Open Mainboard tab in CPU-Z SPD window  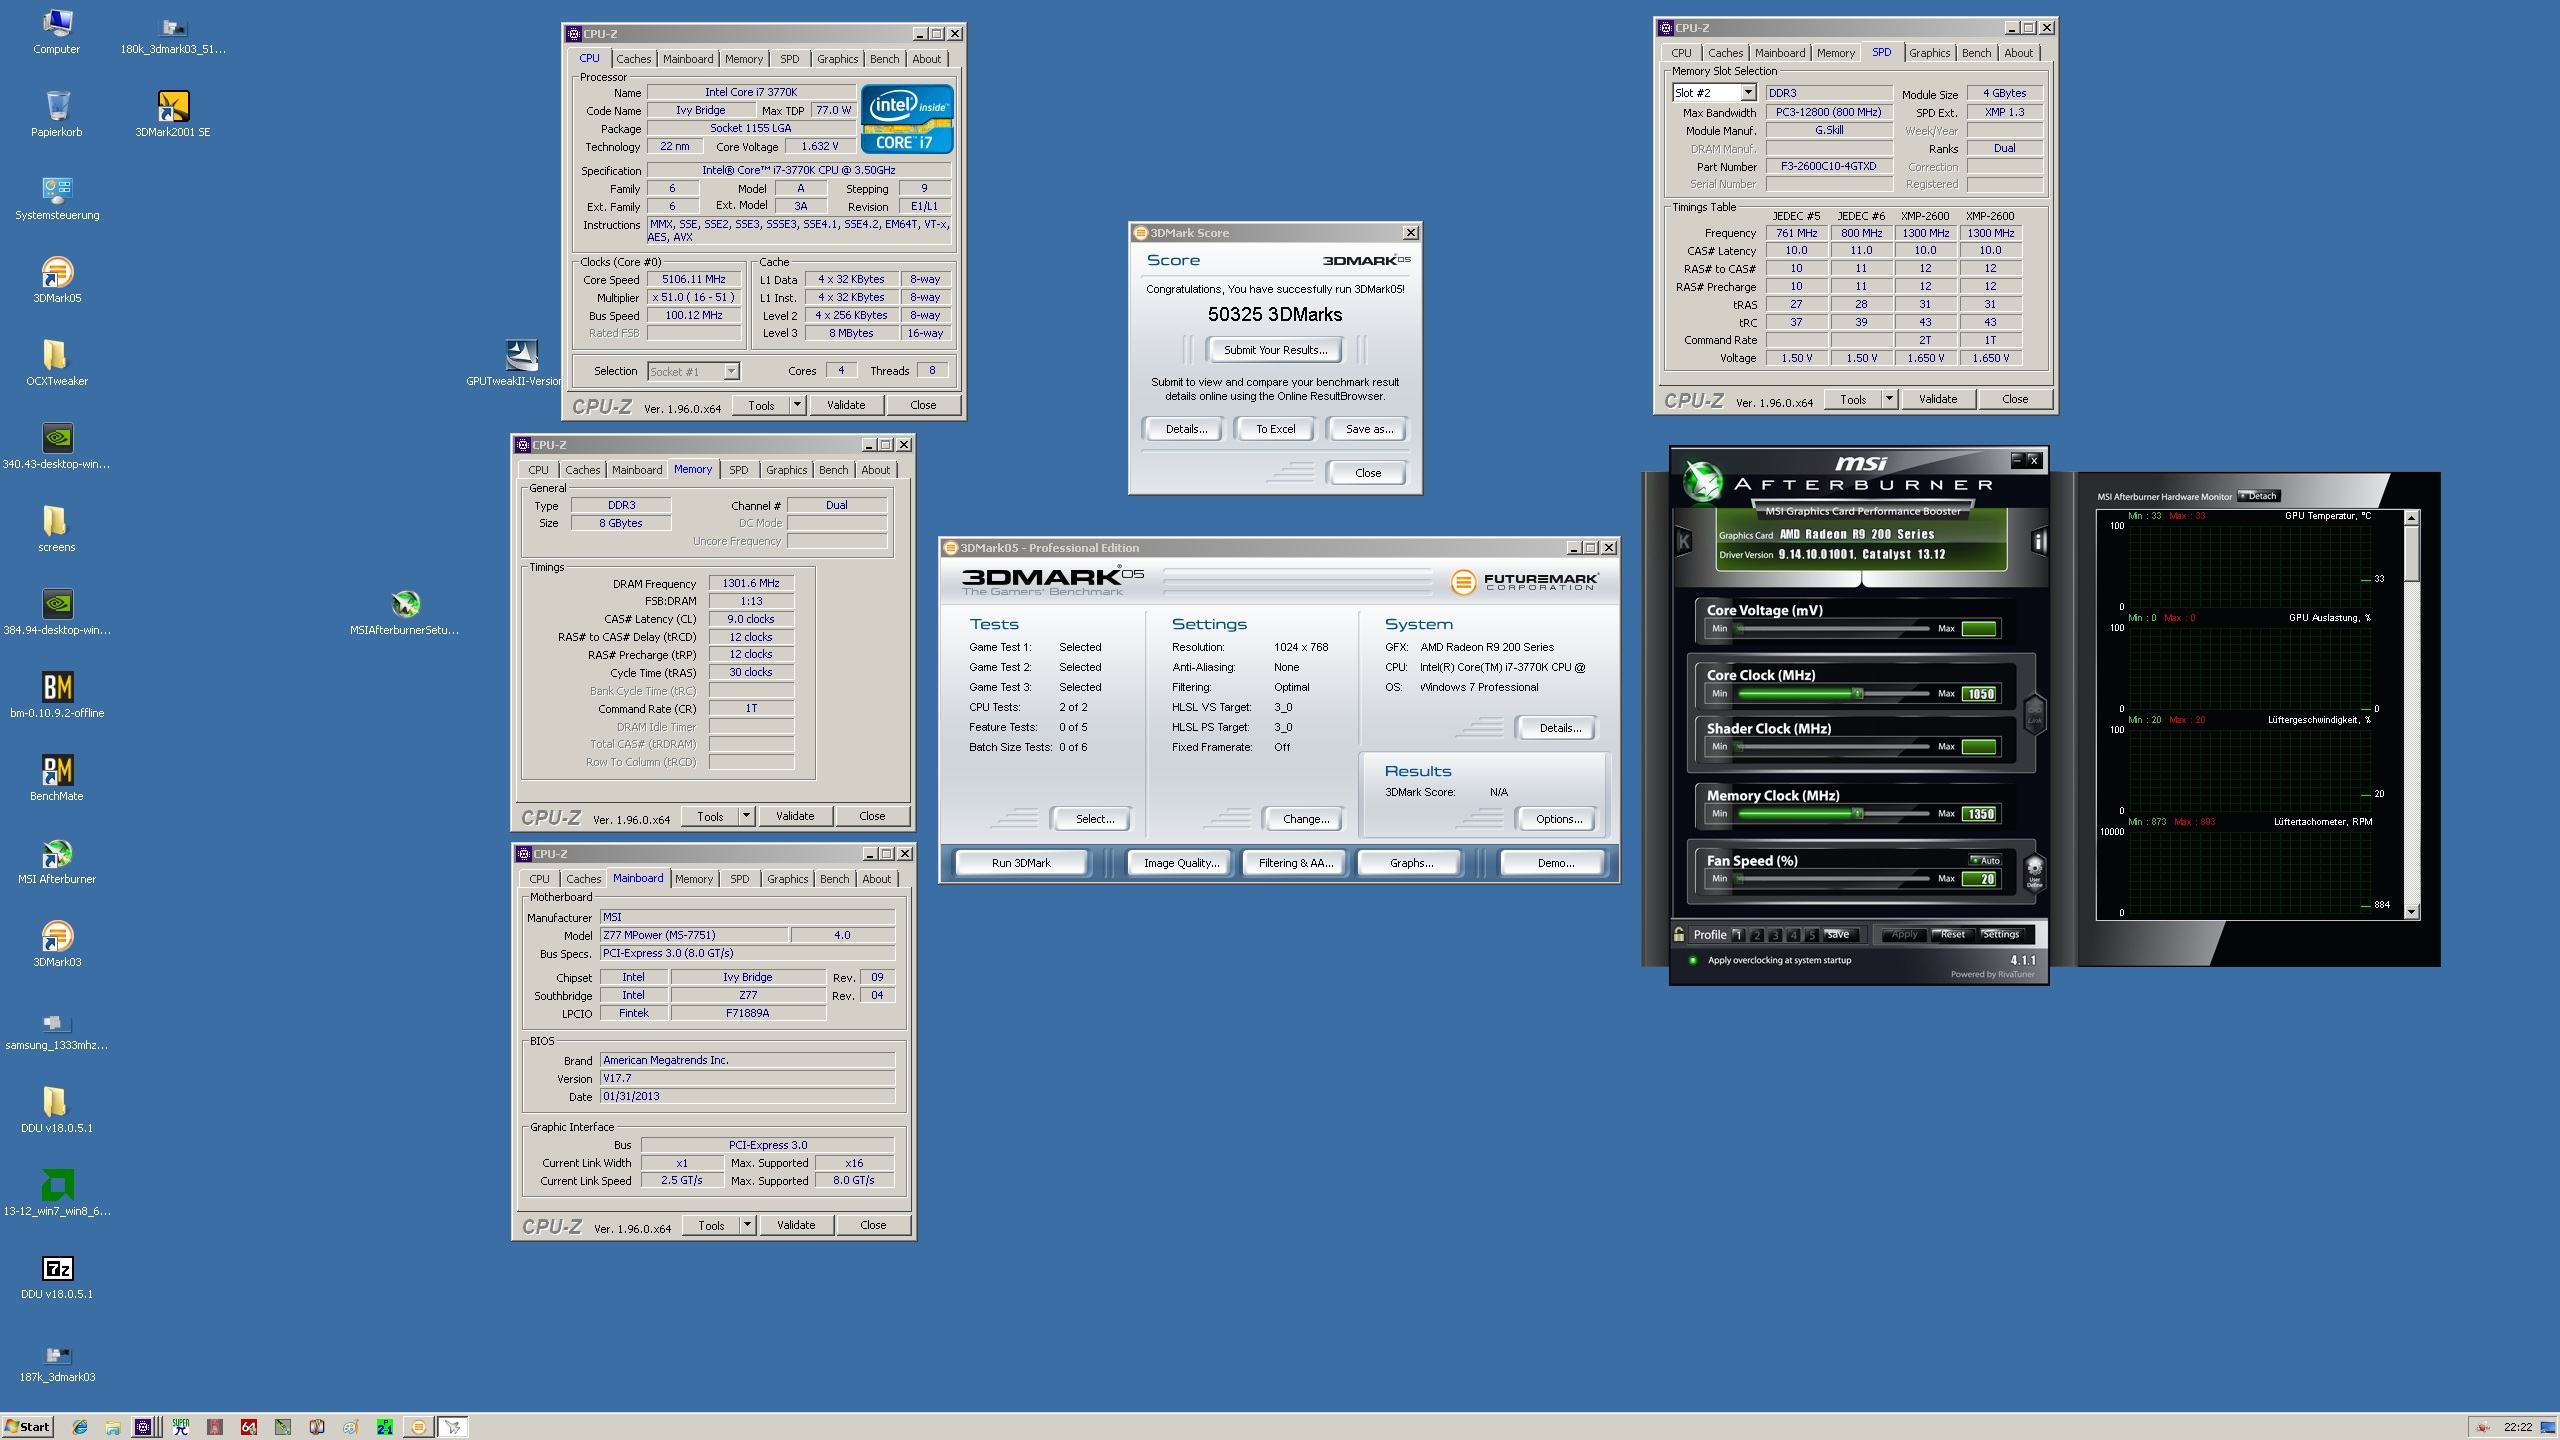1780,53
